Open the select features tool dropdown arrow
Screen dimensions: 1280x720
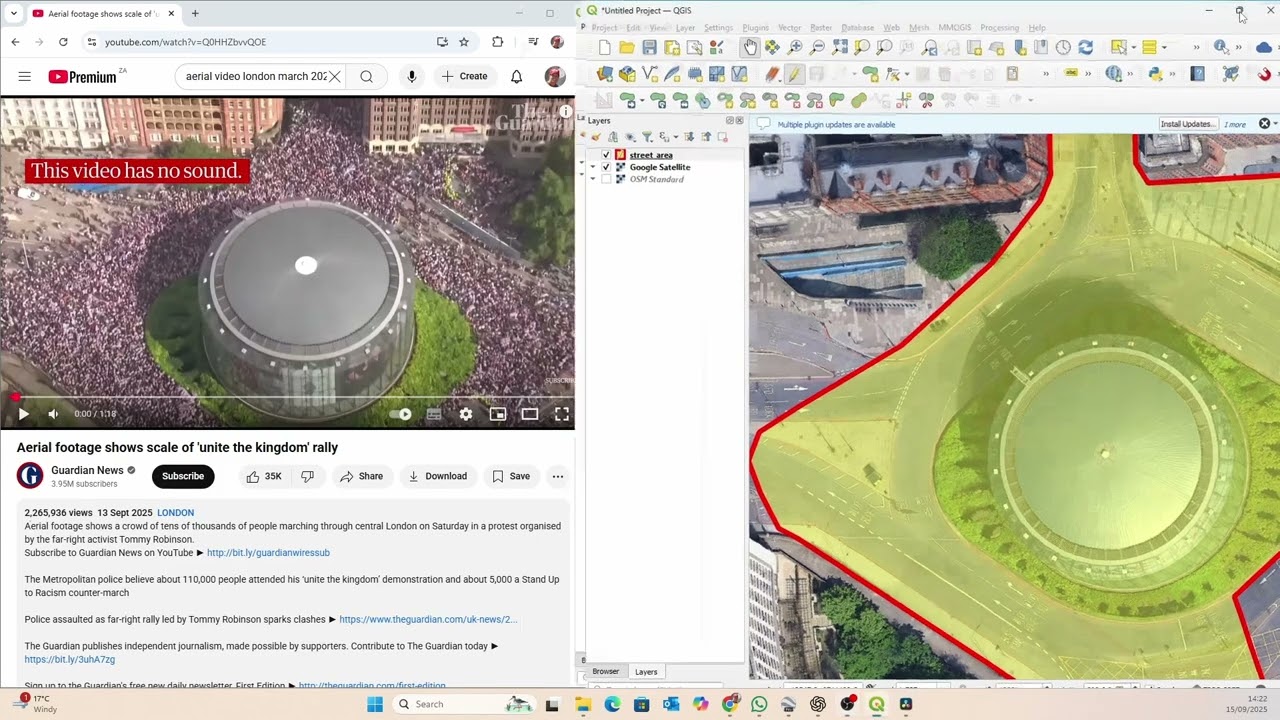[1133, 47]
